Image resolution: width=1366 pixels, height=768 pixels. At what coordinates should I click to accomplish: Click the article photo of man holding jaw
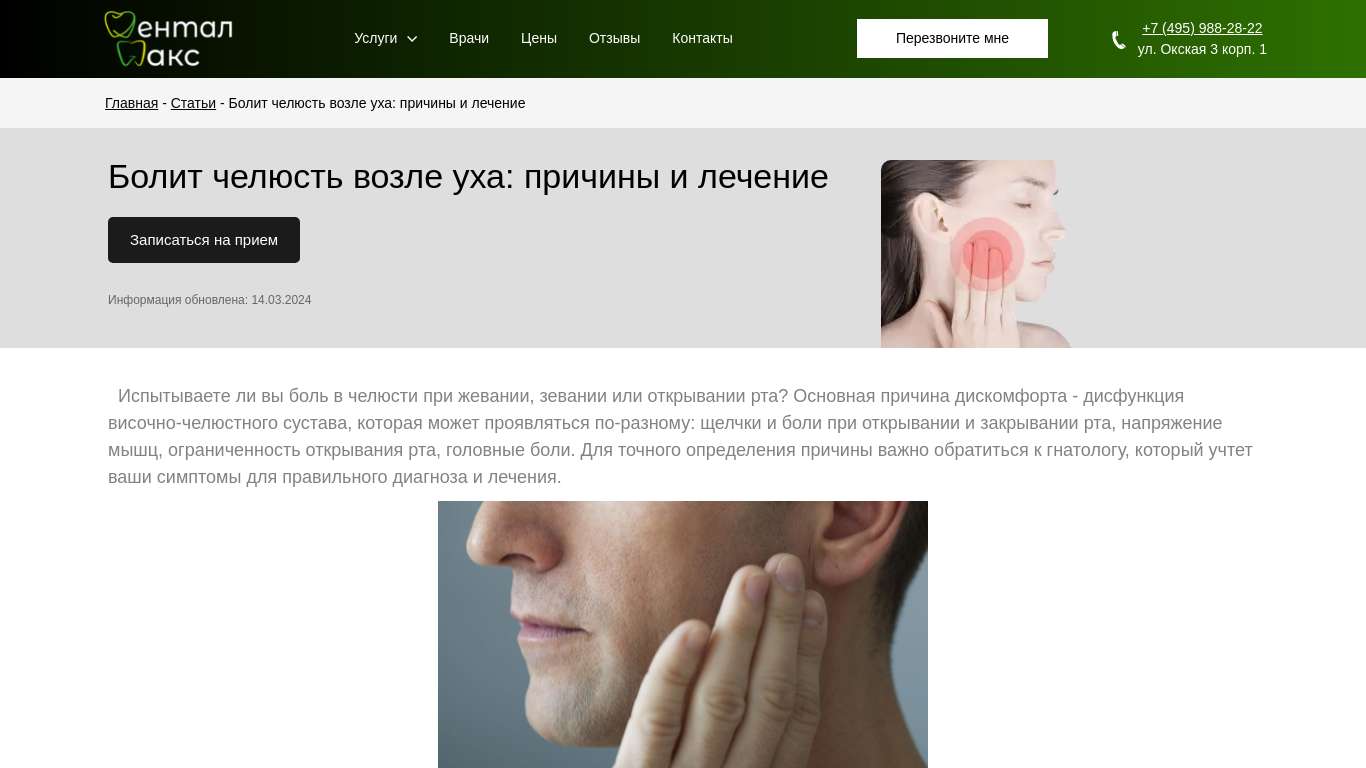683,634
